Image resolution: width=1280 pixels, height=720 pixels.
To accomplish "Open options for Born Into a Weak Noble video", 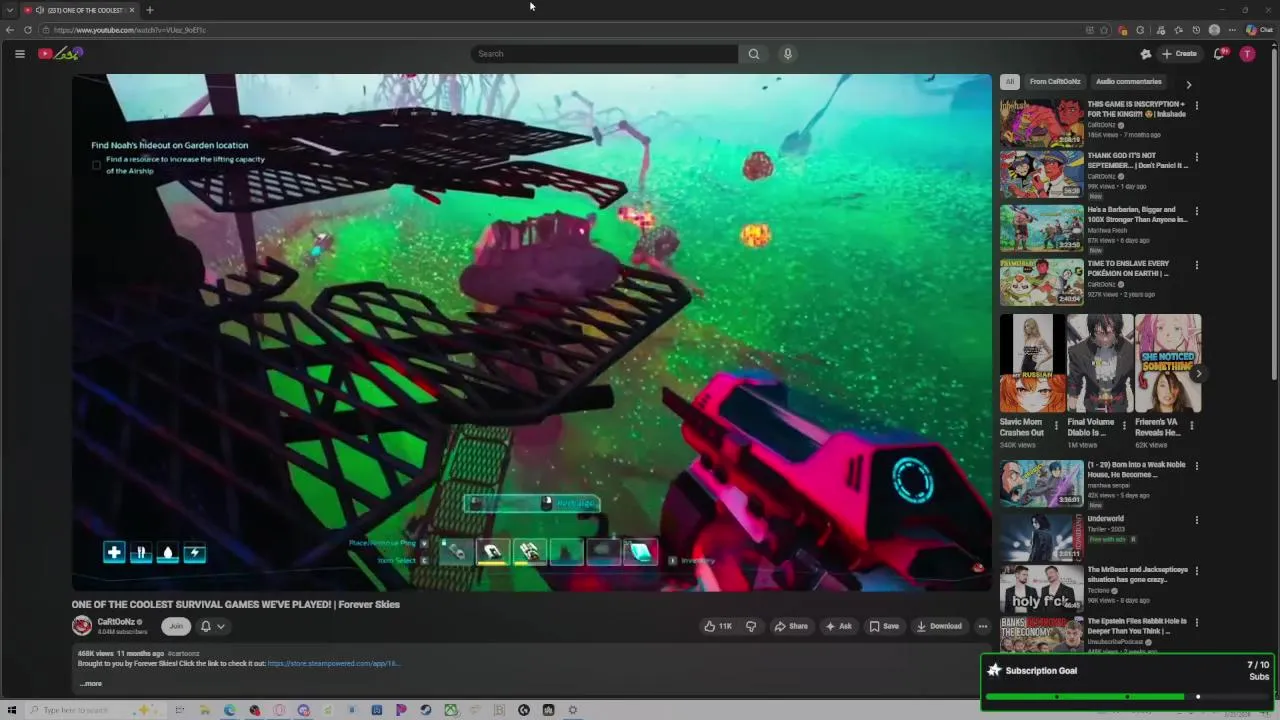I will 1197,466.
